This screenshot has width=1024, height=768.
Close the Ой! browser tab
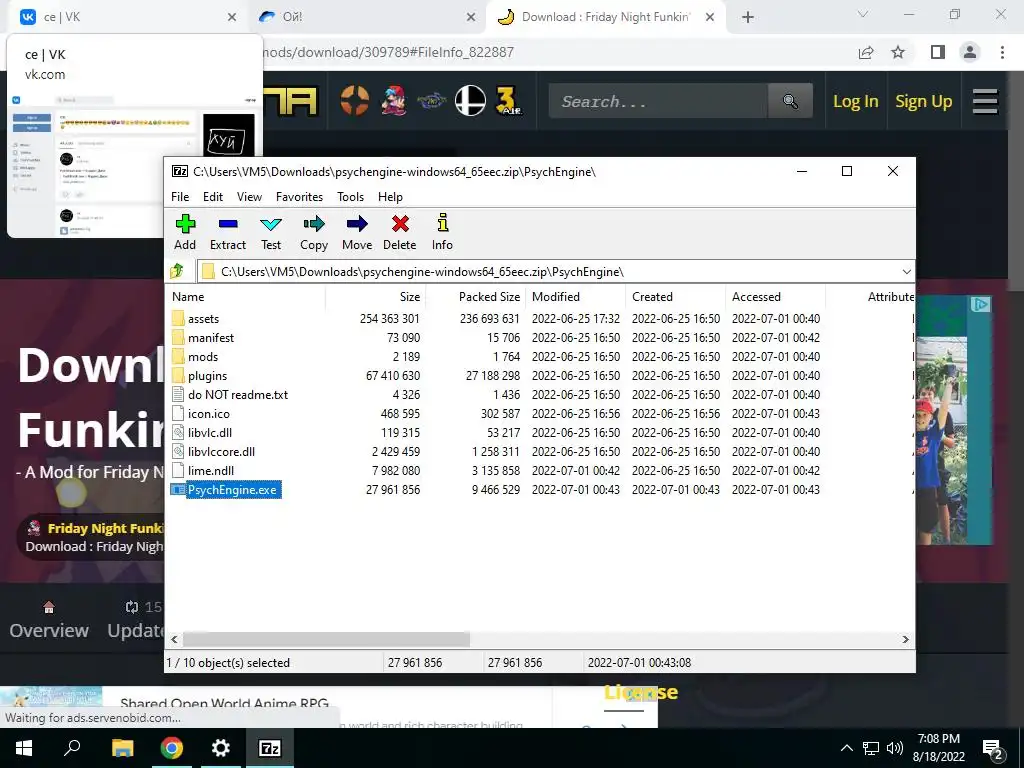click(x=471, y=18)
